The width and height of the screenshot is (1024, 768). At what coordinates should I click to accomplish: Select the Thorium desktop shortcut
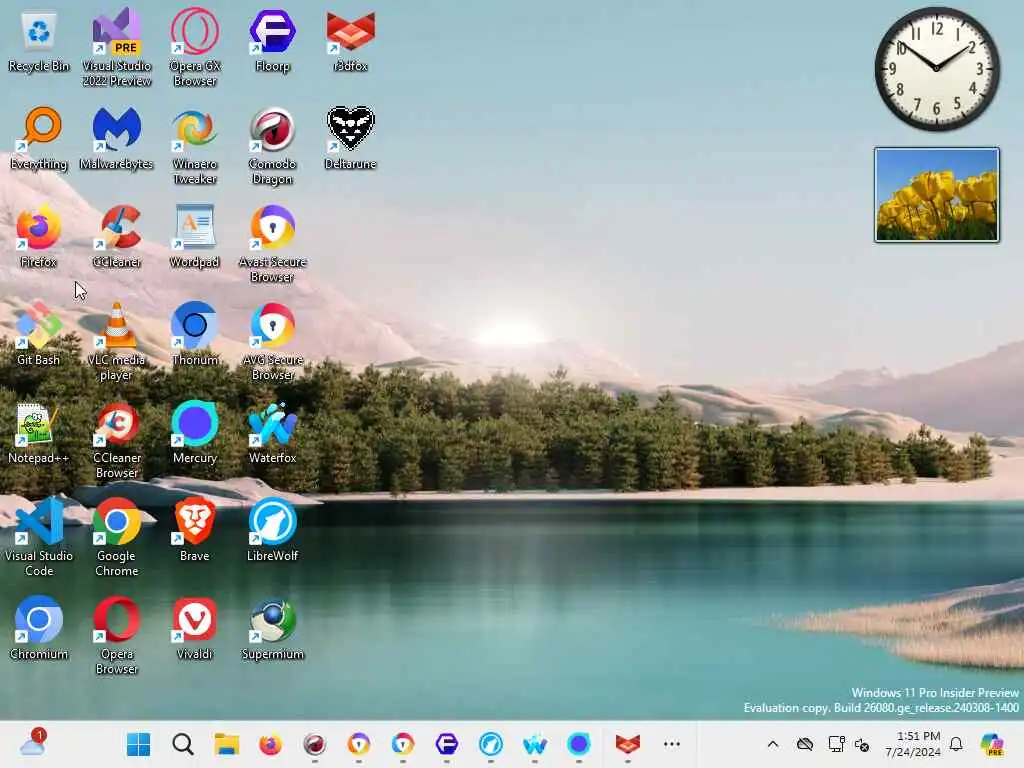tap(195, 334)
